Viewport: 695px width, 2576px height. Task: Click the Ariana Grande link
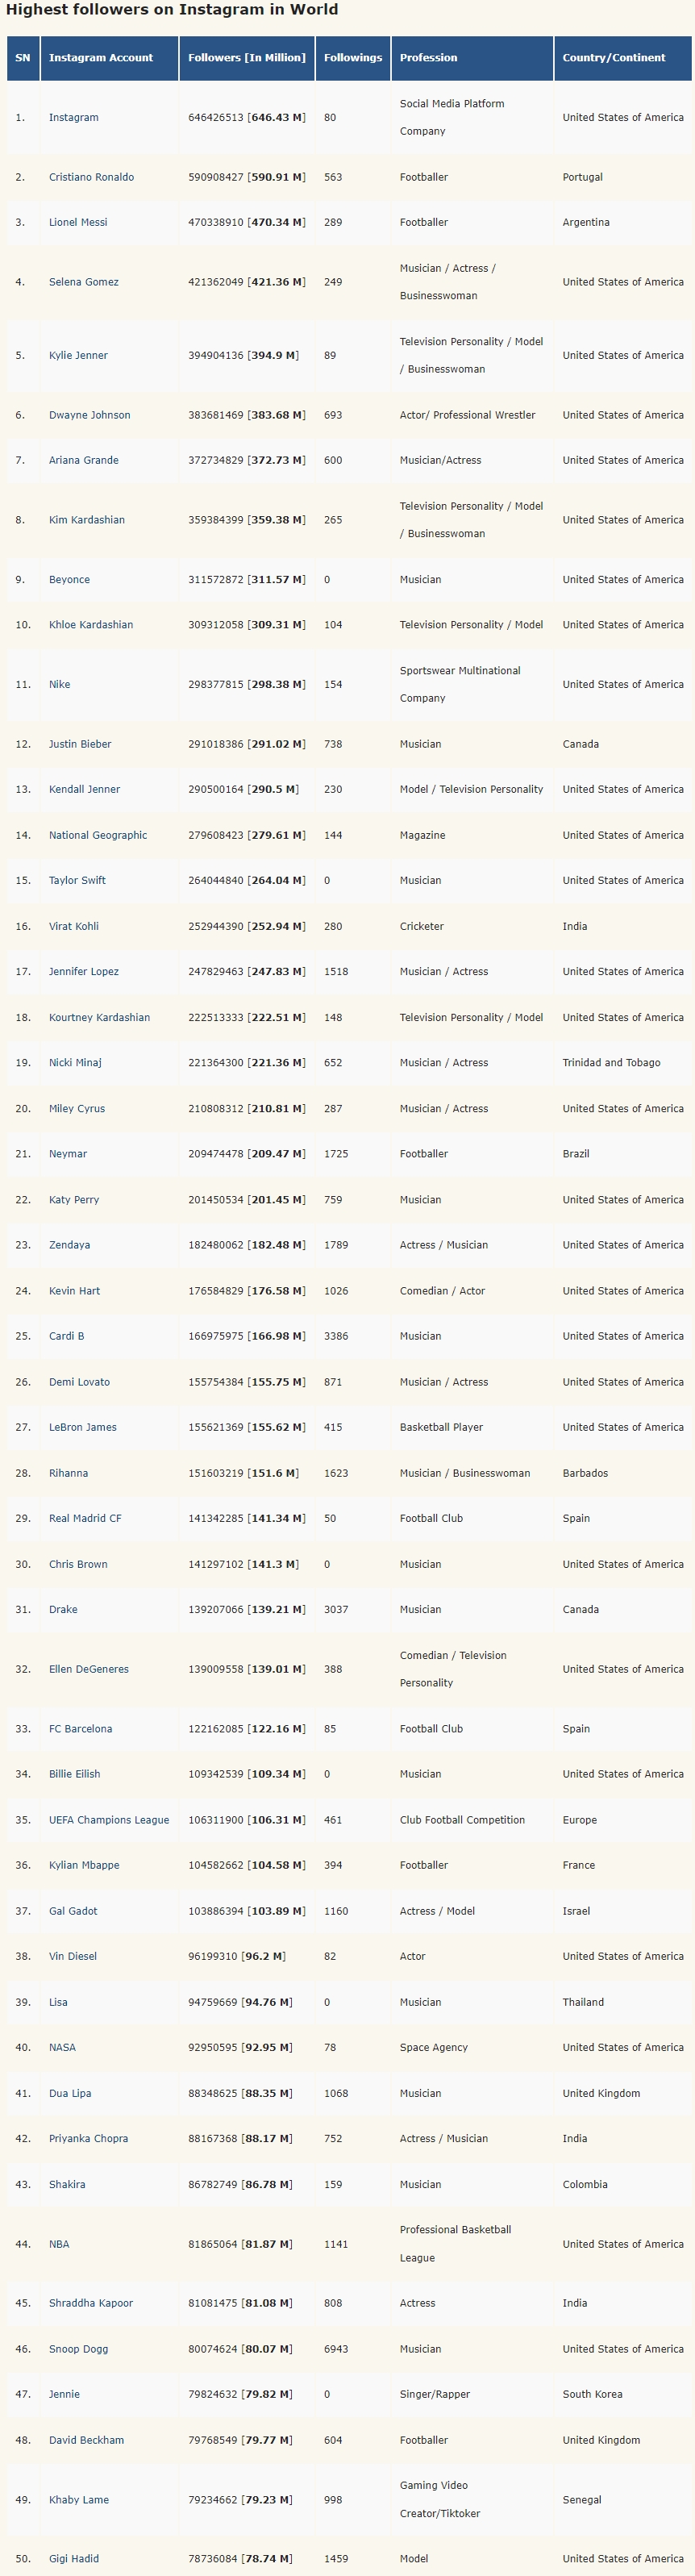tap(84, 460)
